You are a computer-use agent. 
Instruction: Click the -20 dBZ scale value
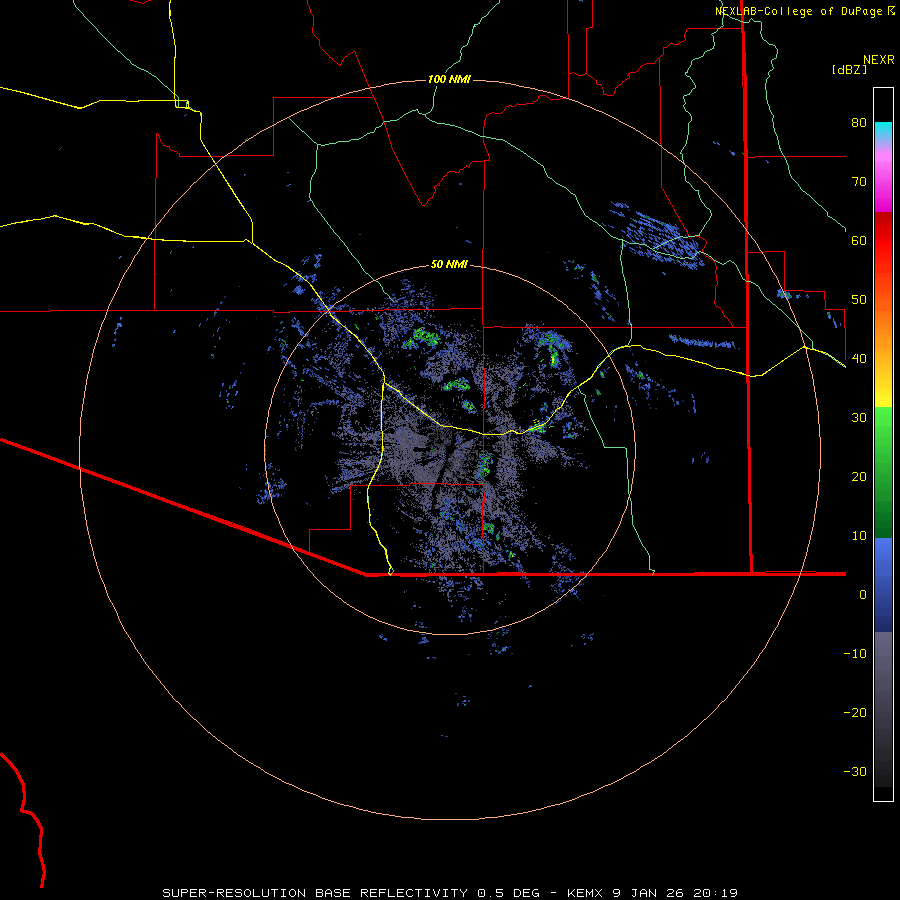point(855,713)
